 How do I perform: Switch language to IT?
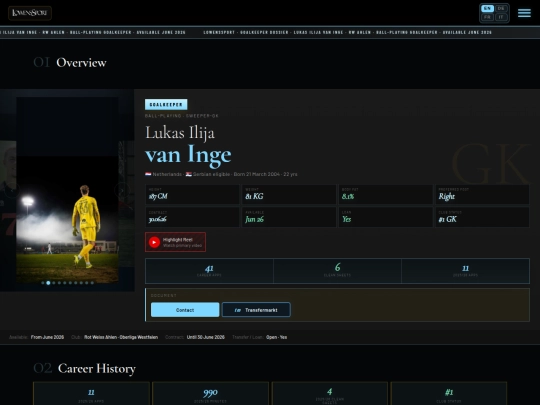(501, 17)
